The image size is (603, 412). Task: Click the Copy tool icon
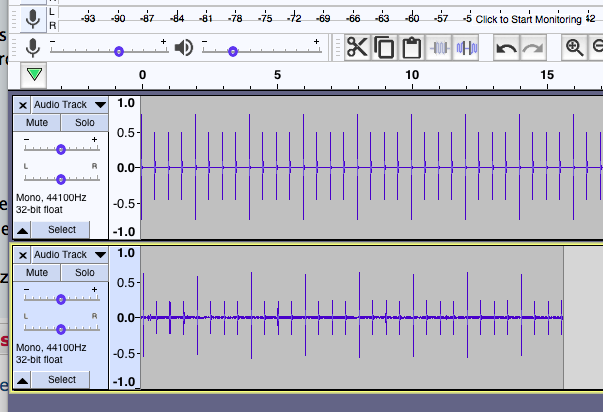(x=384, y=48)
